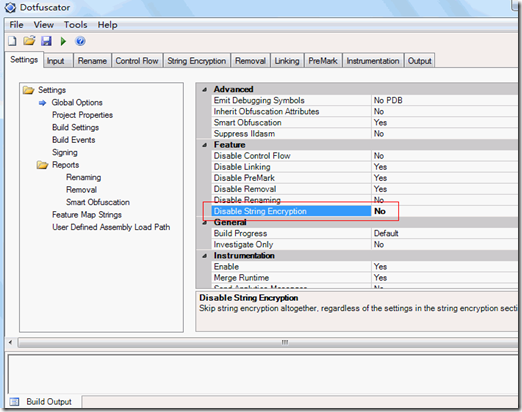522x412 pixels.
Task: Select Feature Map Strings tree node
Action: point(87,215)
